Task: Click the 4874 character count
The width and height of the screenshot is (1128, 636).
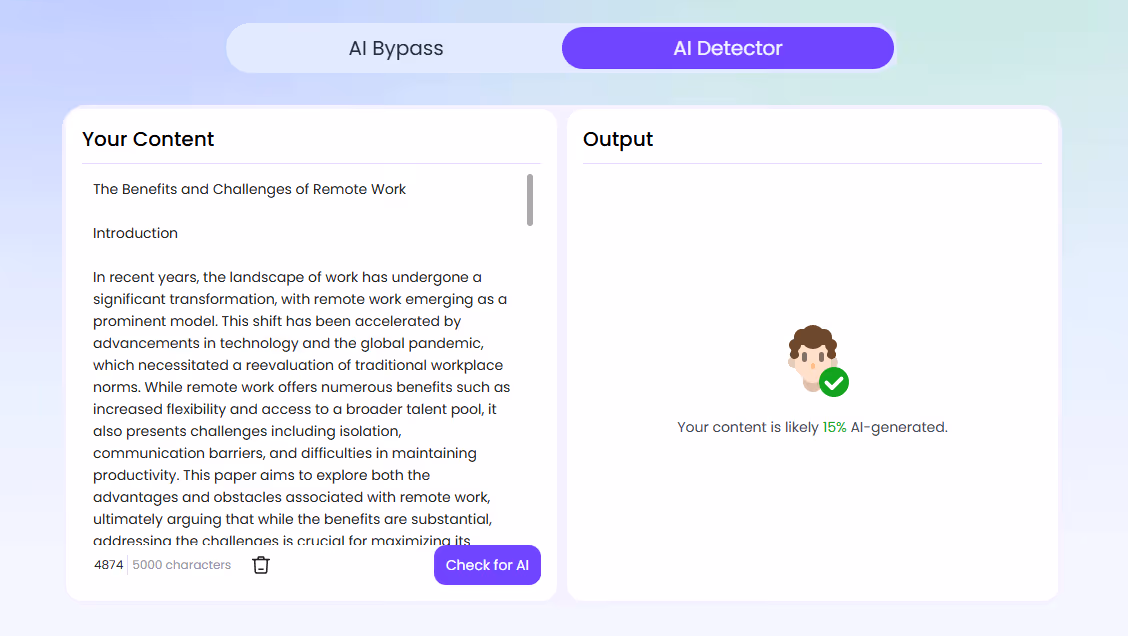Action: (109, 565)
